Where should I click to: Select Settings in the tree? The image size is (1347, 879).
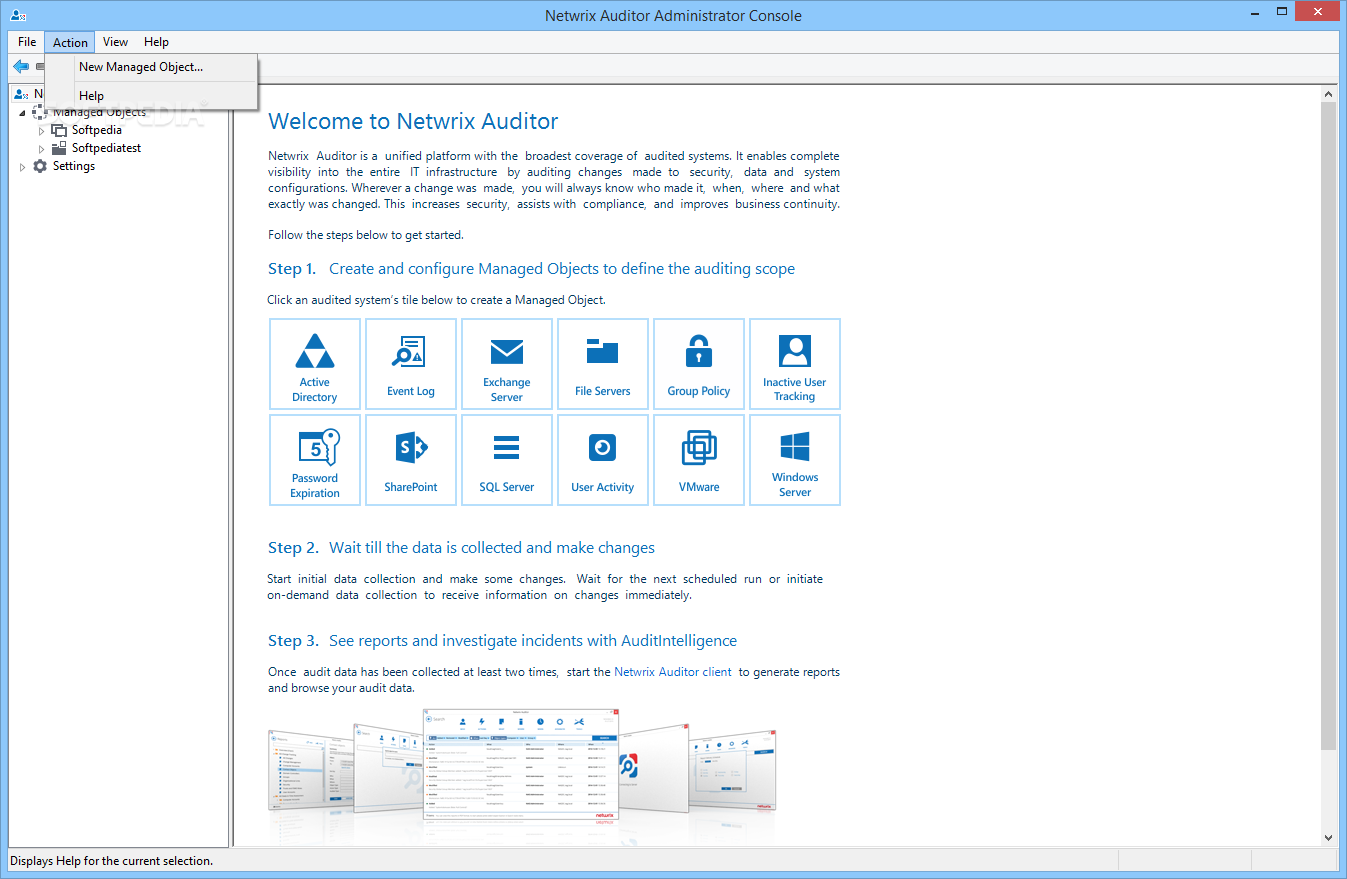(74, 166)
